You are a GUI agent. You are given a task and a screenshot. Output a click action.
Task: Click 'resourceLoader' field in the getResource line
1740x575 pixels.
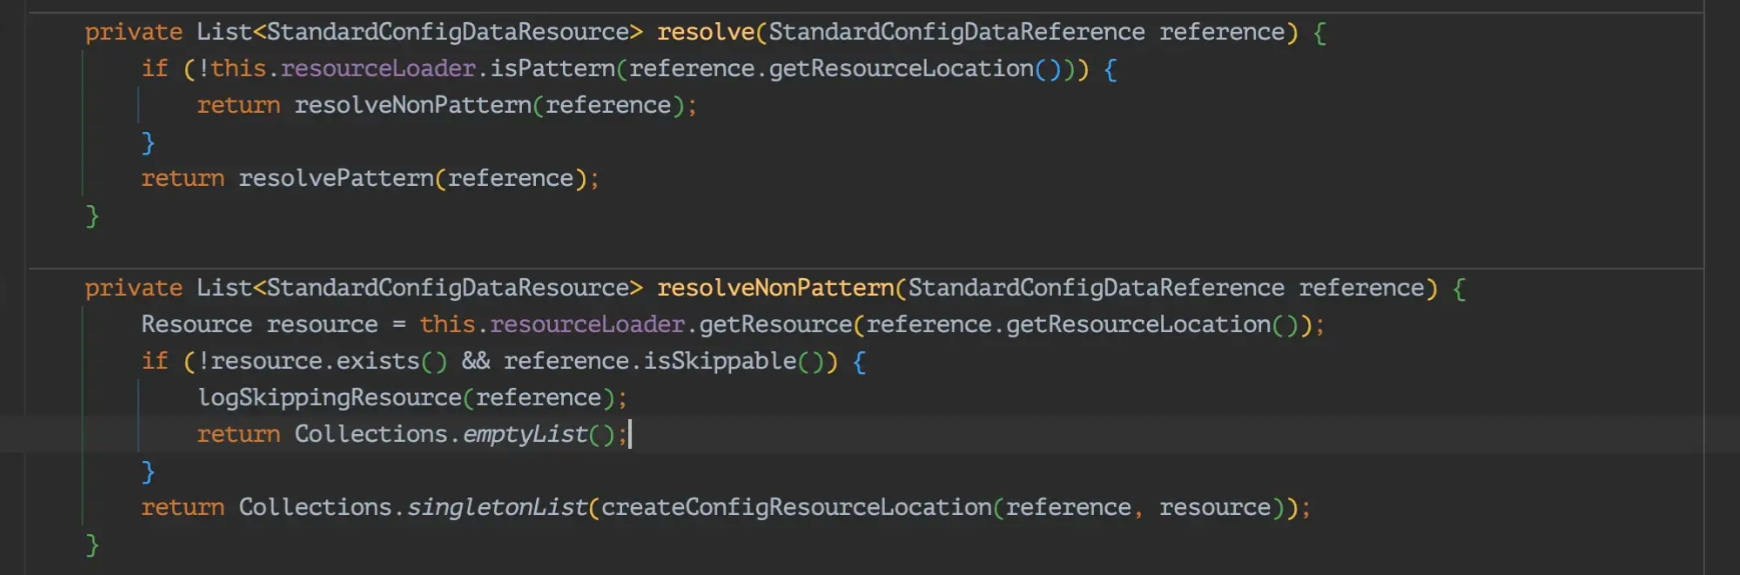tap(587, 324)
